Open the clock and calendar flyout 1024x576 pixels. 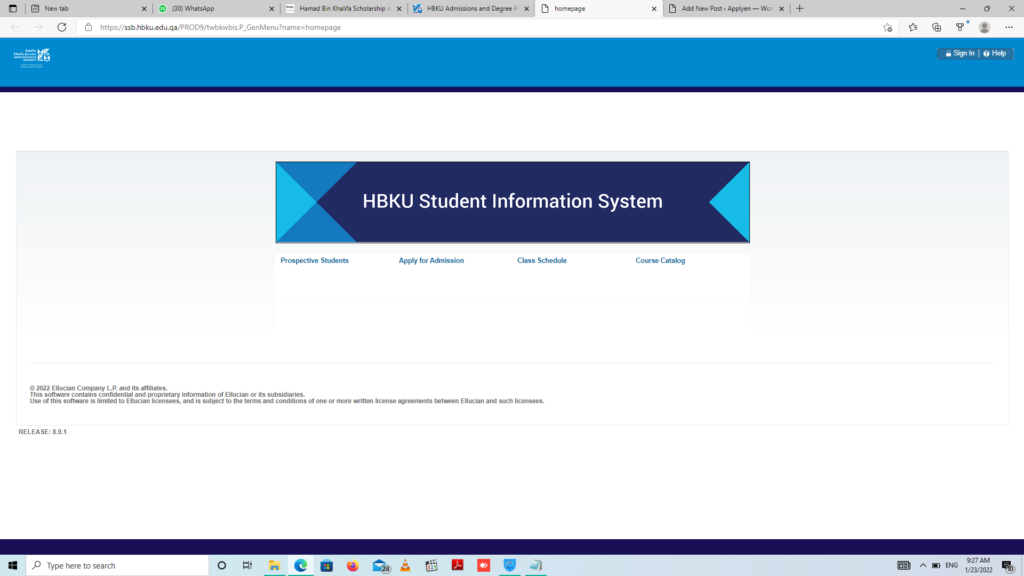click(x=978, y=566)
